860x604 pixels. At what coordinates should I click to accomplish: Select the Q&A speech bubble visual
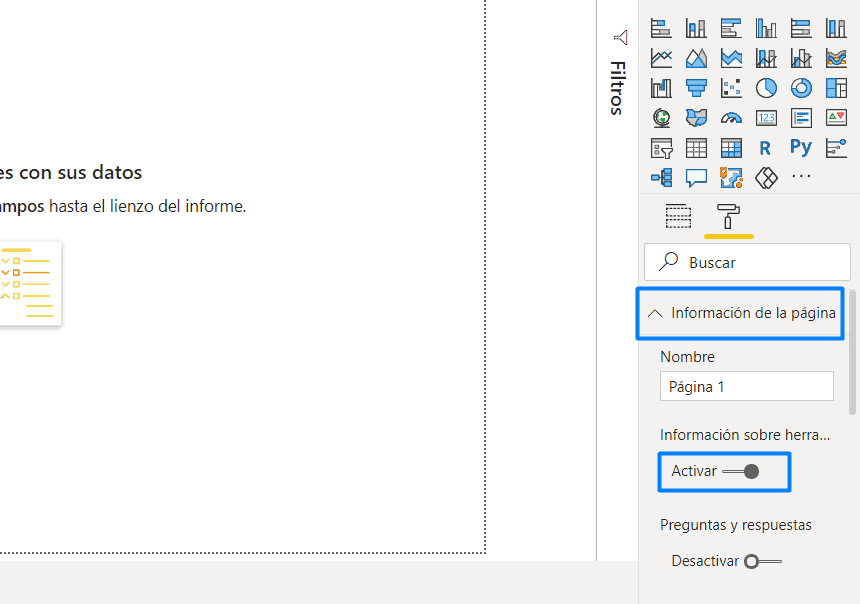pyautogui.click(x=696, y=177)
